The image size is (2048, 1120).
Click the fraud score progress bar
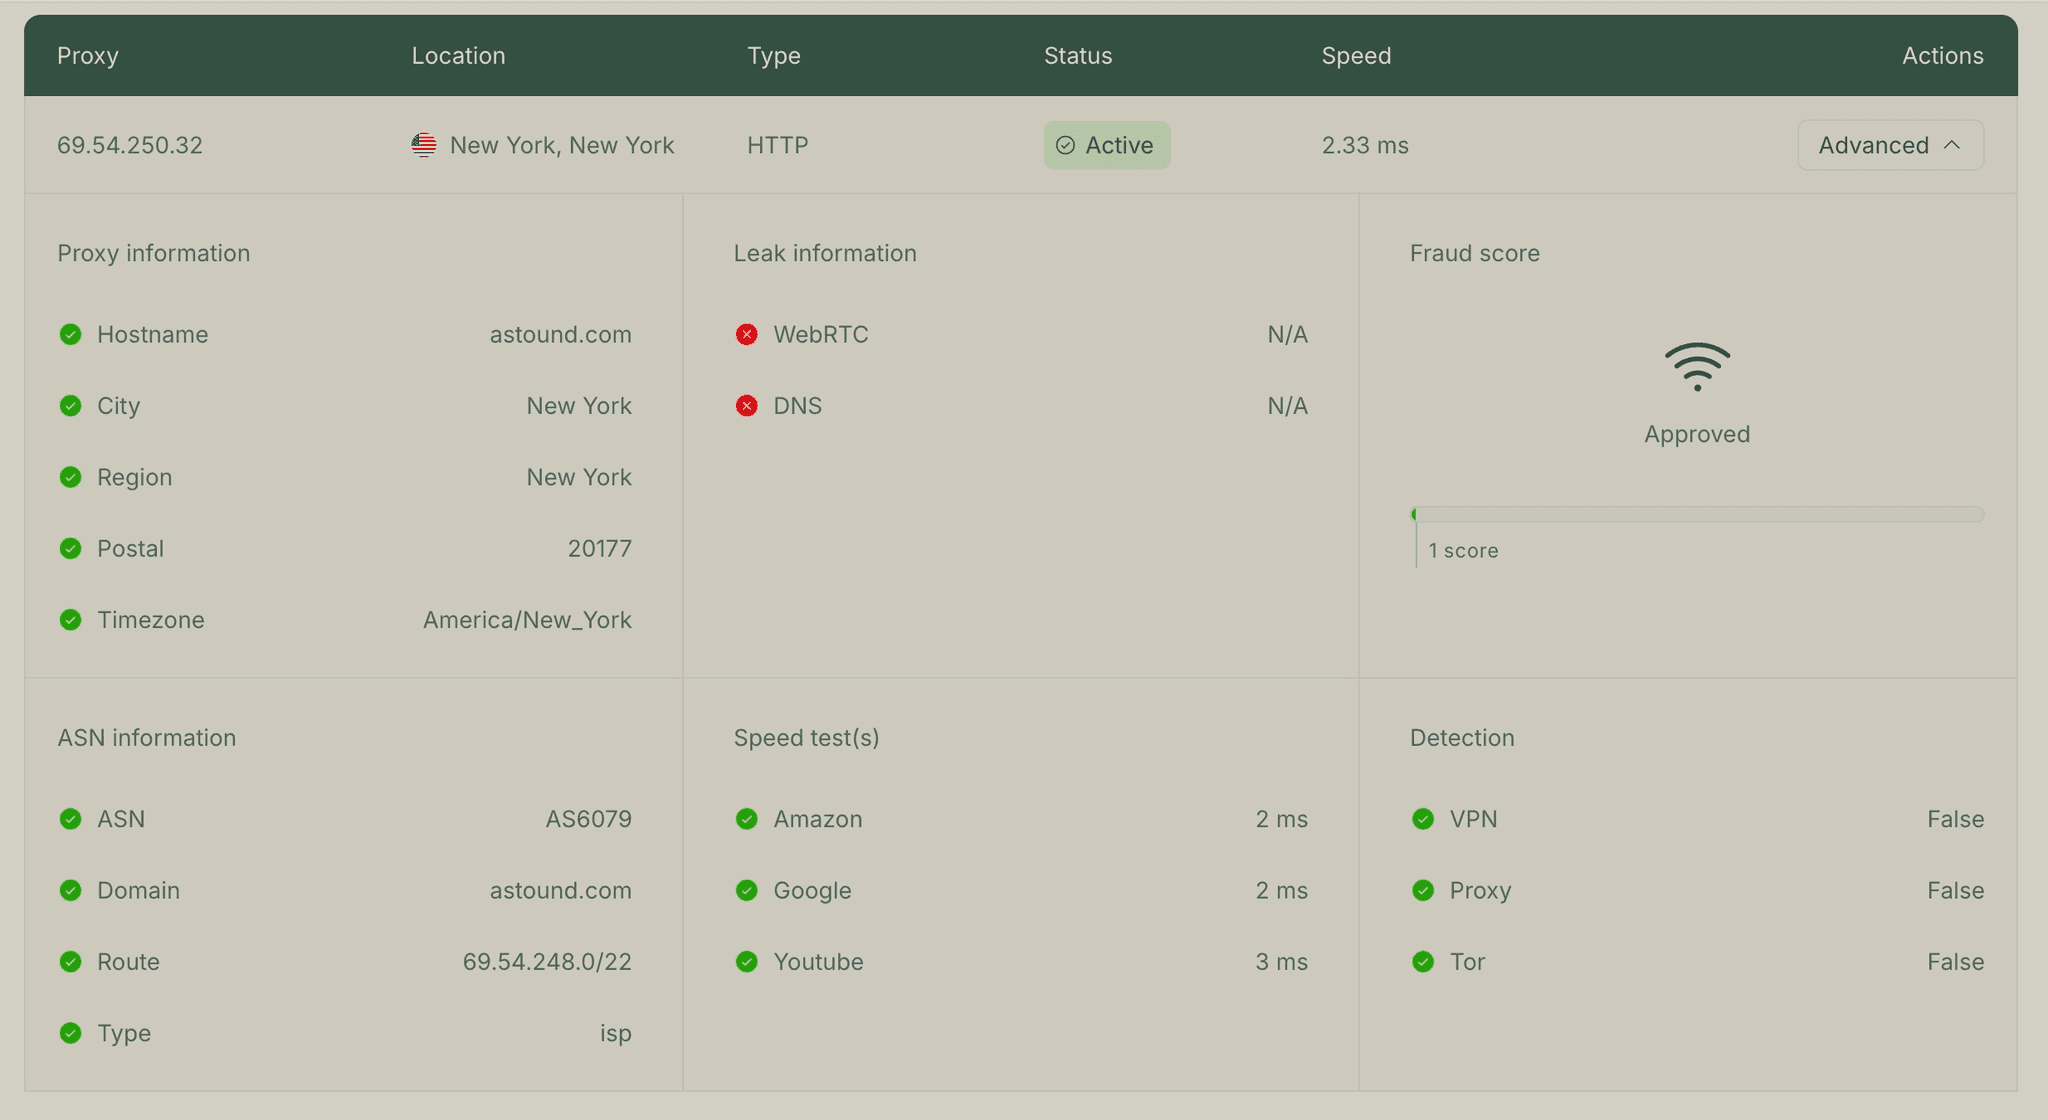(1697, 513)
